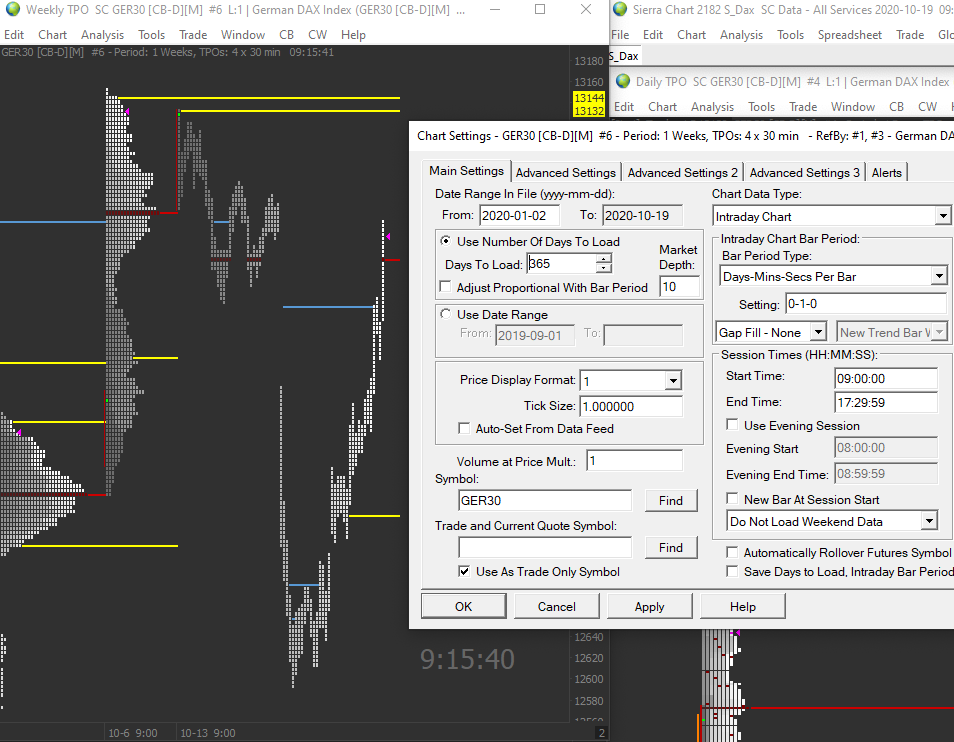The width and height of the screenshot is (954, 742).
Task: Open the Price Display Format dropdown
Action: (673, 381)
